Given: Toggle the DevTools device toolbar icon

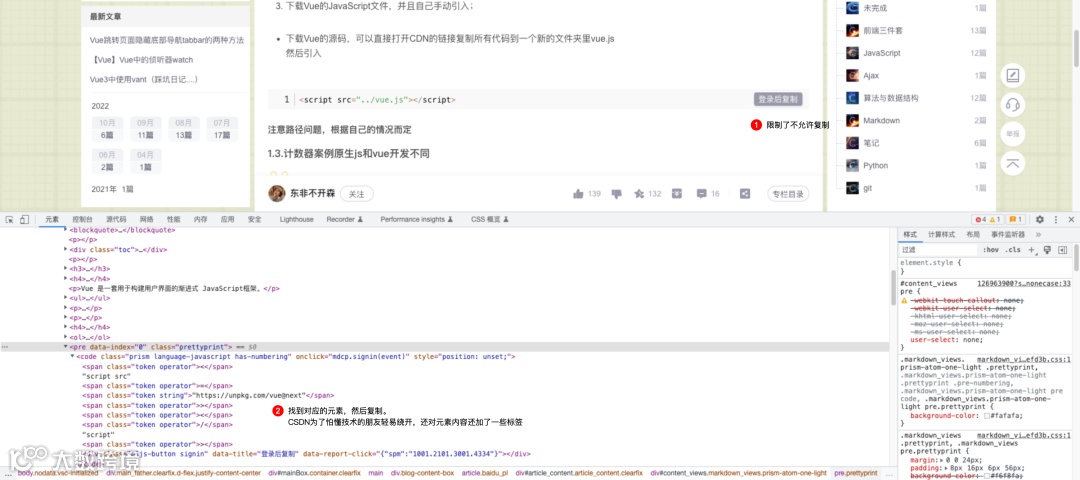Looking at the screenshot, I should tap(24, 219).
